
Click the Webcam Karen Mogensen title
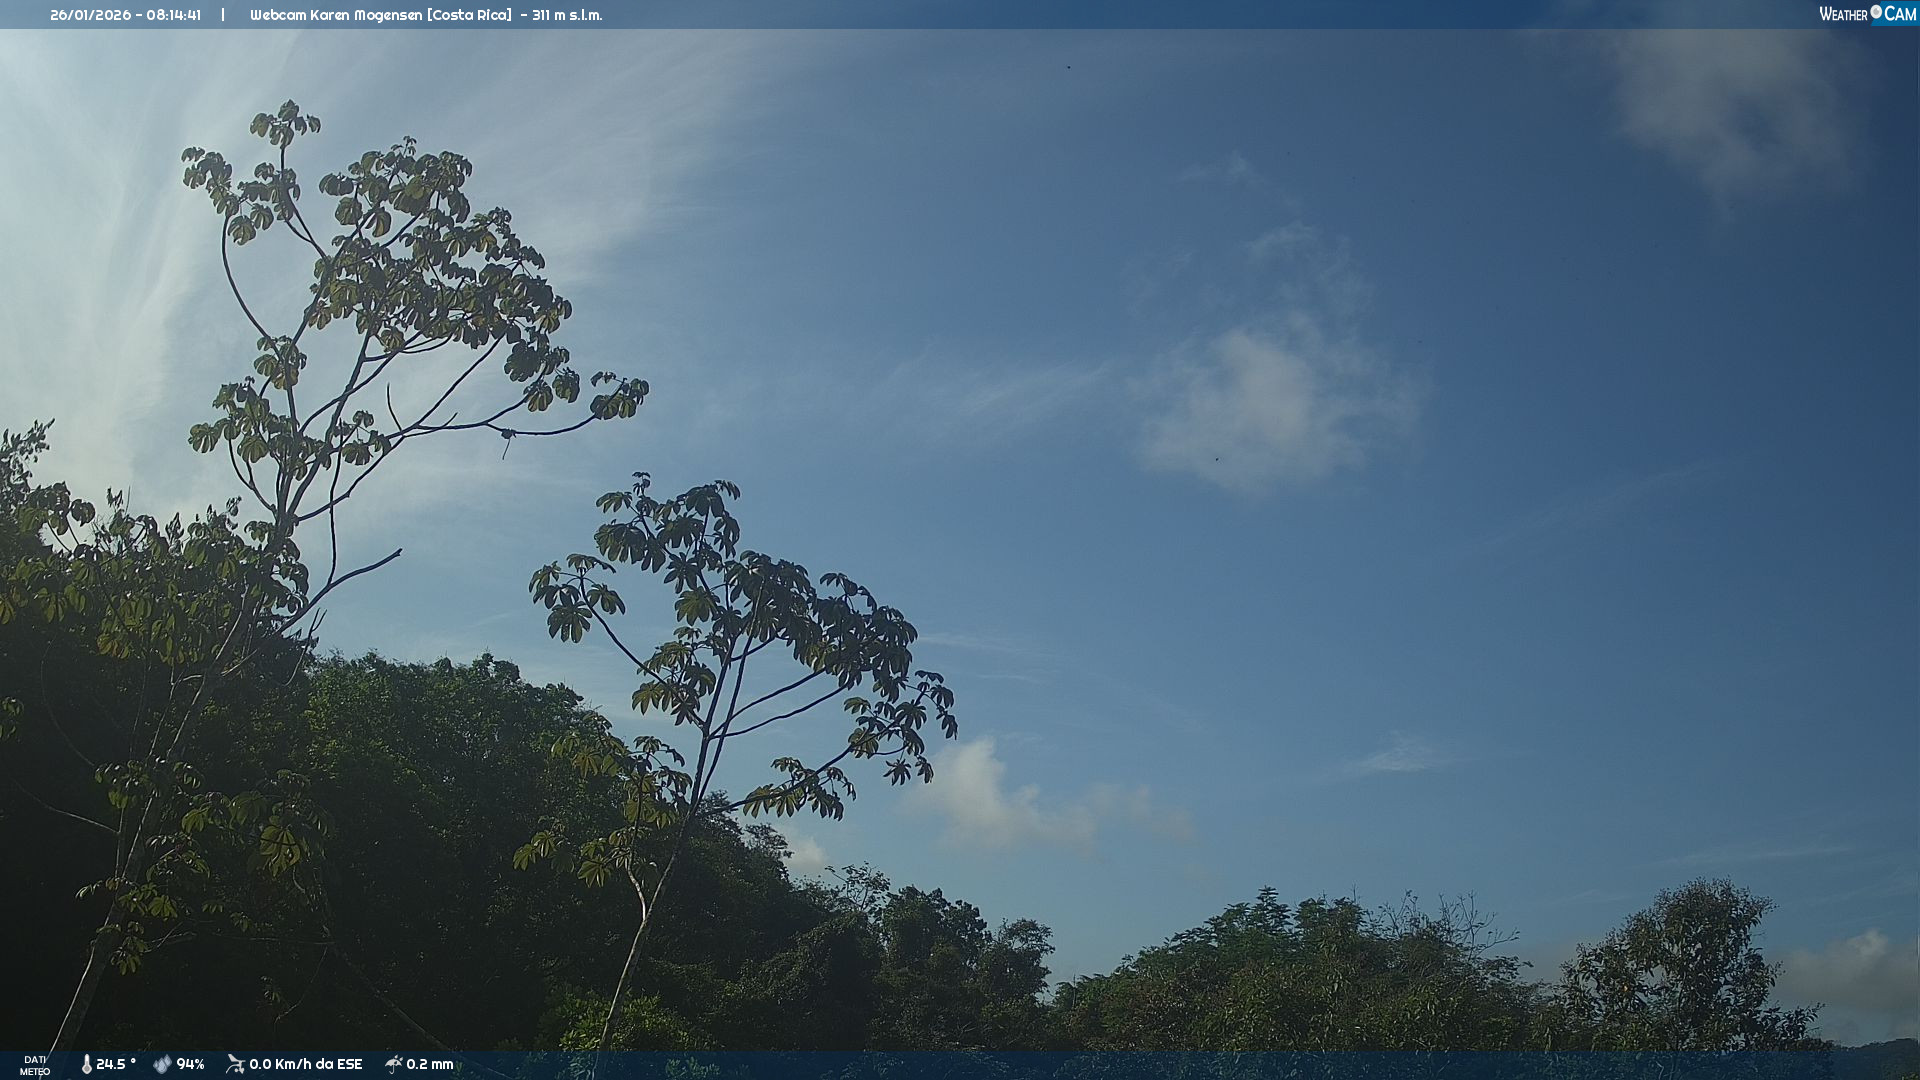pos(336,15)
